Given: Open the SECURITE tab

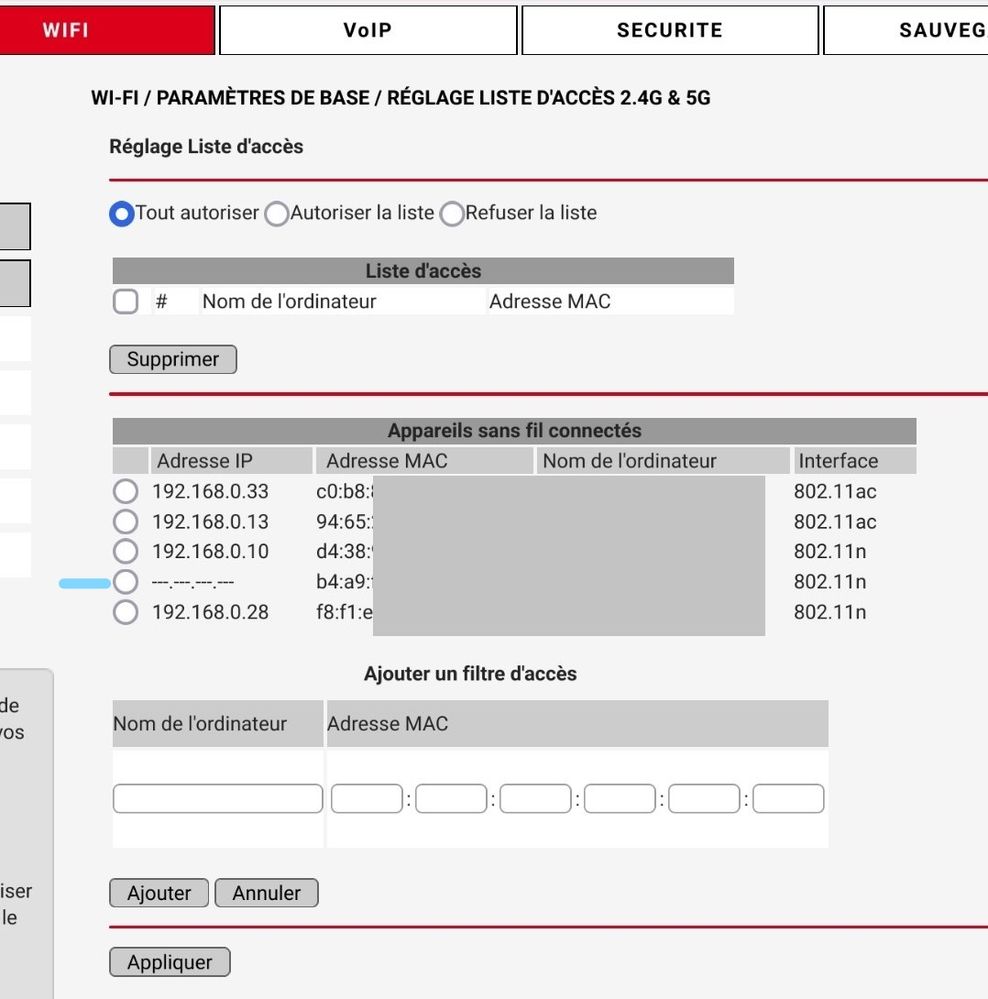Looking at the screenshot, I should pyautogui.click(x=669, y=30).
